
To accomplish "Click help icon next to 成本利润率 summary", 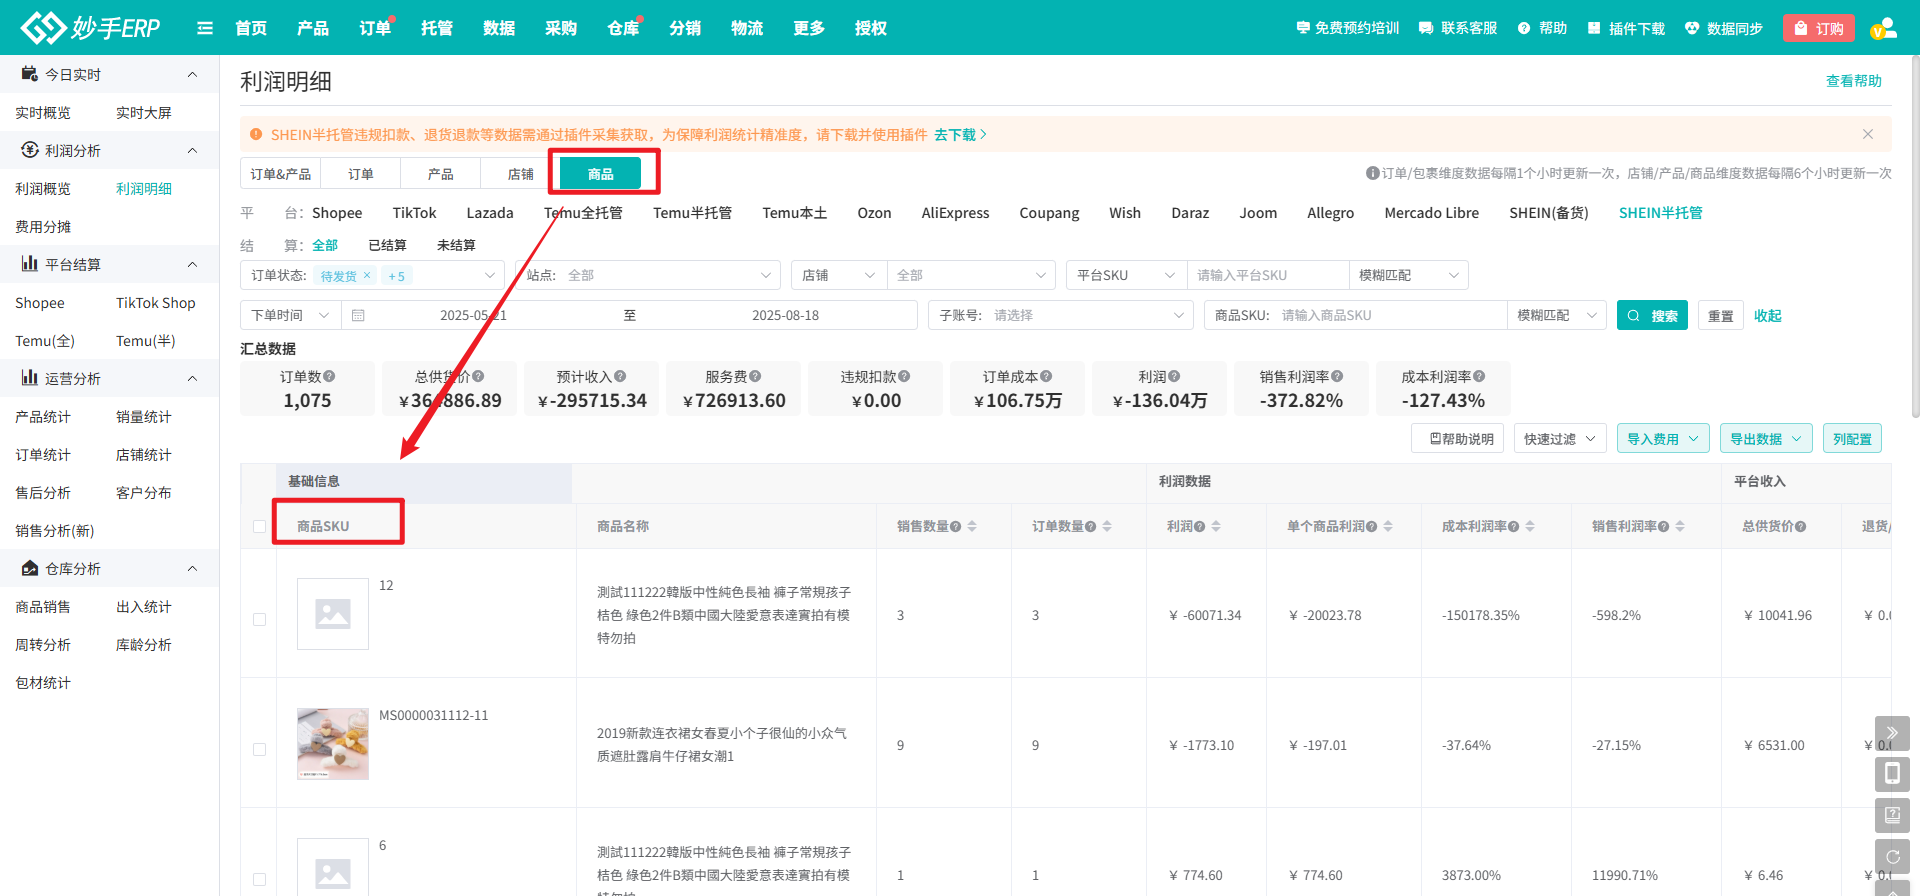I will (x=1479, y=377).
